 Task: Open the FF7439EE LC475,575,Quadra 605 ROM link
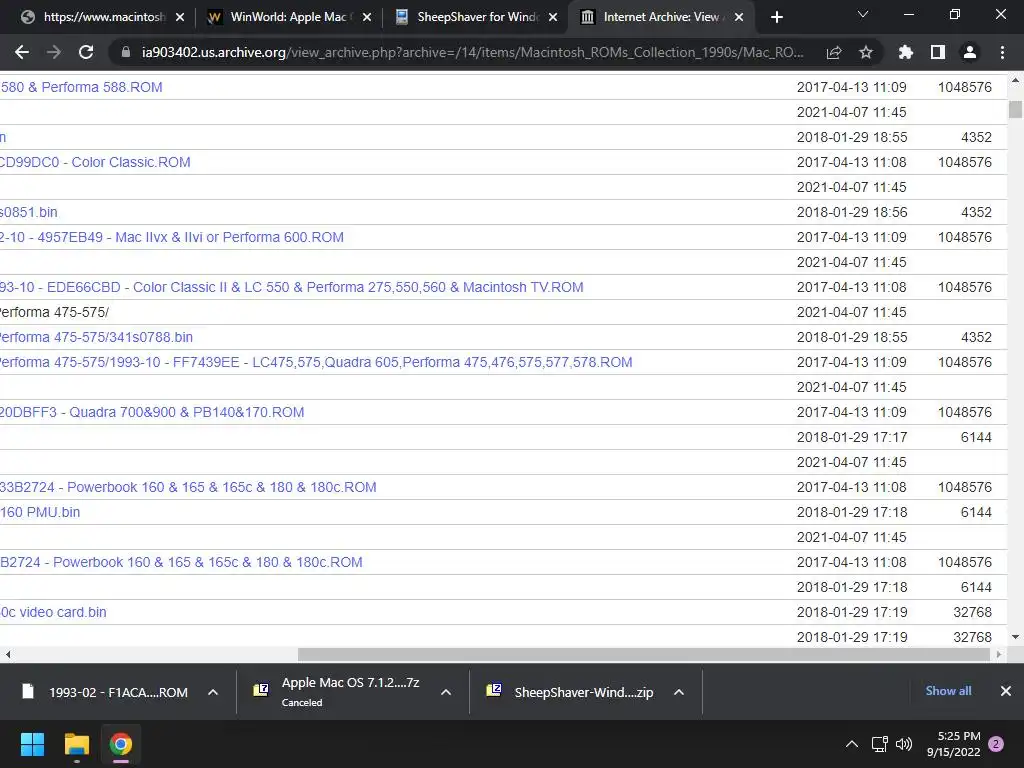[x=316, y=362]
